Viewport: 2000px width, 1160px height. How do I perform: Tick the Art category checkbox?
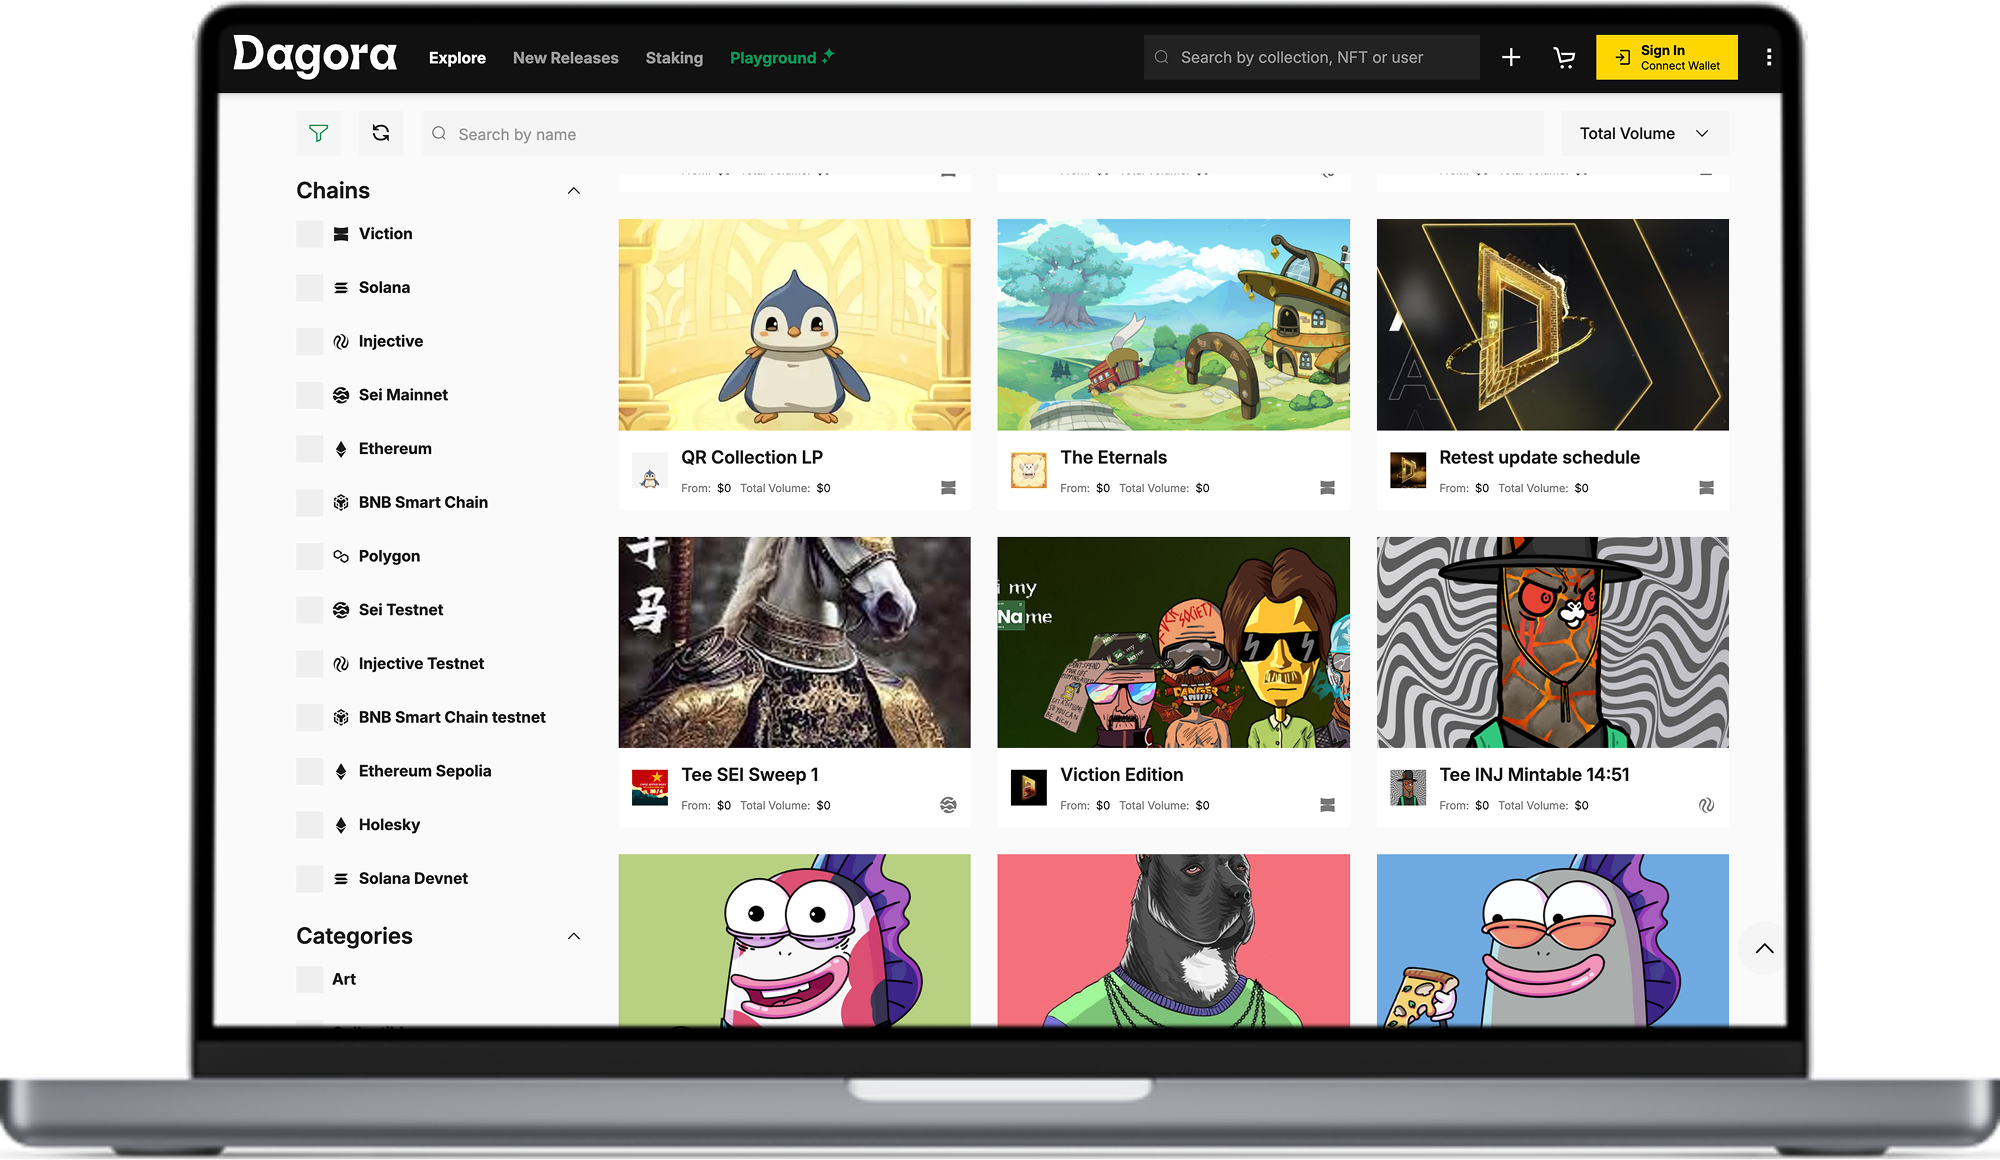coord(310,980)
